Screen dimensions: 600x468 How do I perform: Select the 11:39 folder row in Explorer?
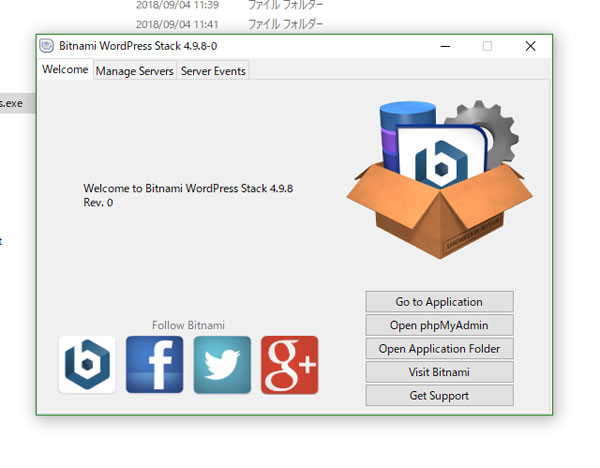point(230,5)
